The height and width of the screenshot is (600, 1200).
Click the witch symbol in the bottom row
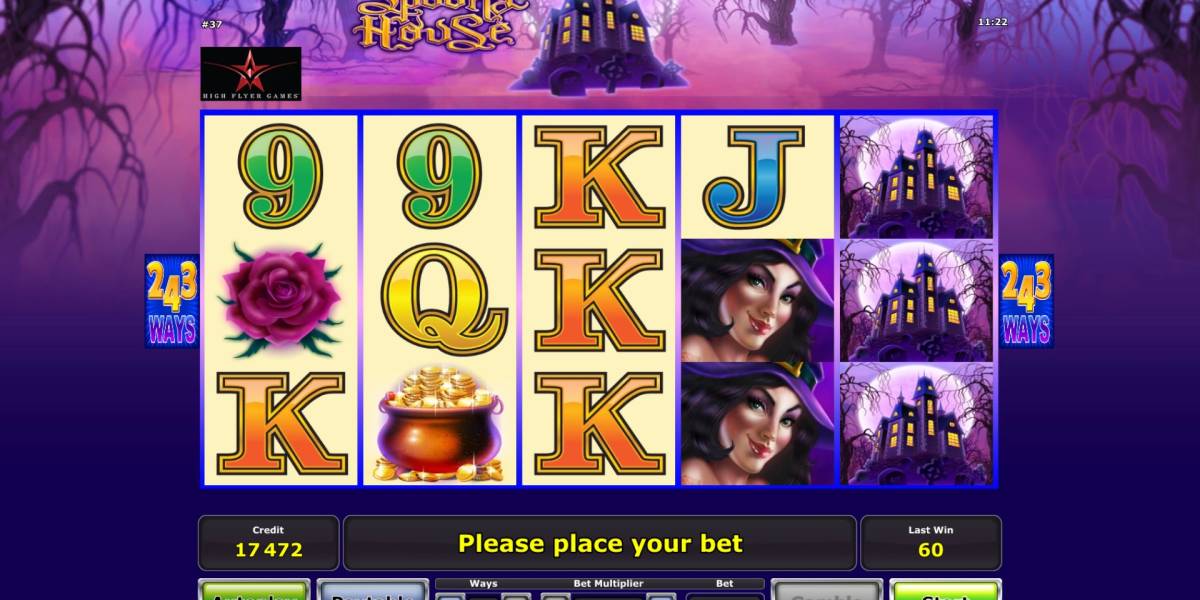758,424
